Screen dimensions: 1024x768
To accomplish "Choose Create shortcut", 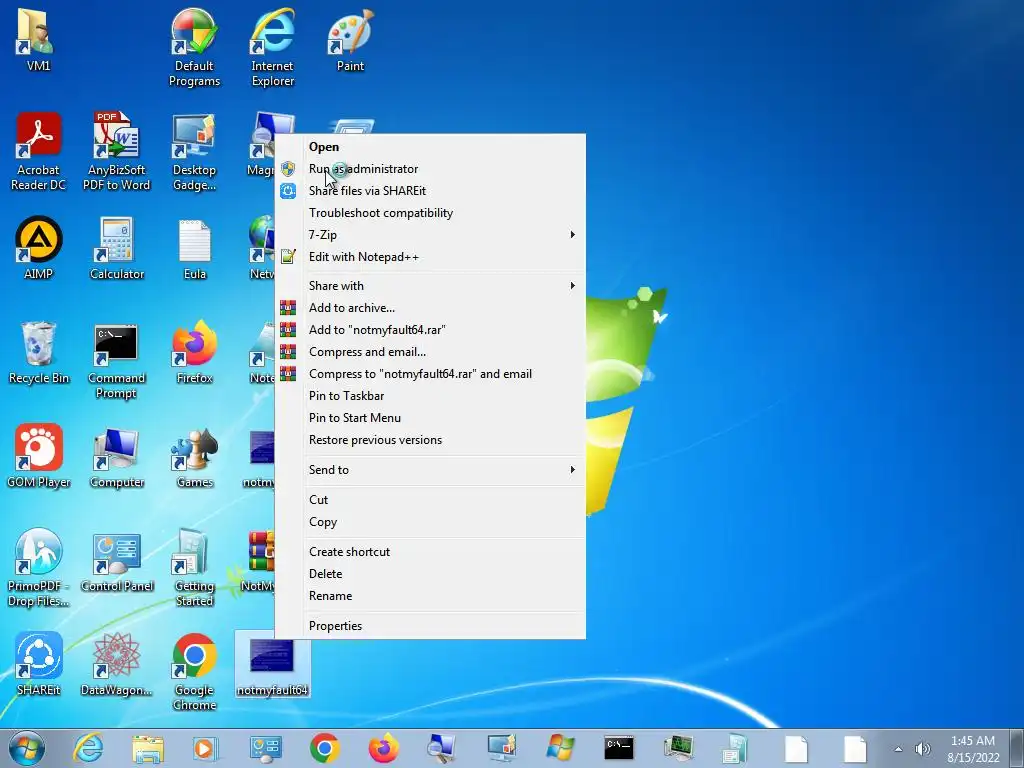I will 430,552.
